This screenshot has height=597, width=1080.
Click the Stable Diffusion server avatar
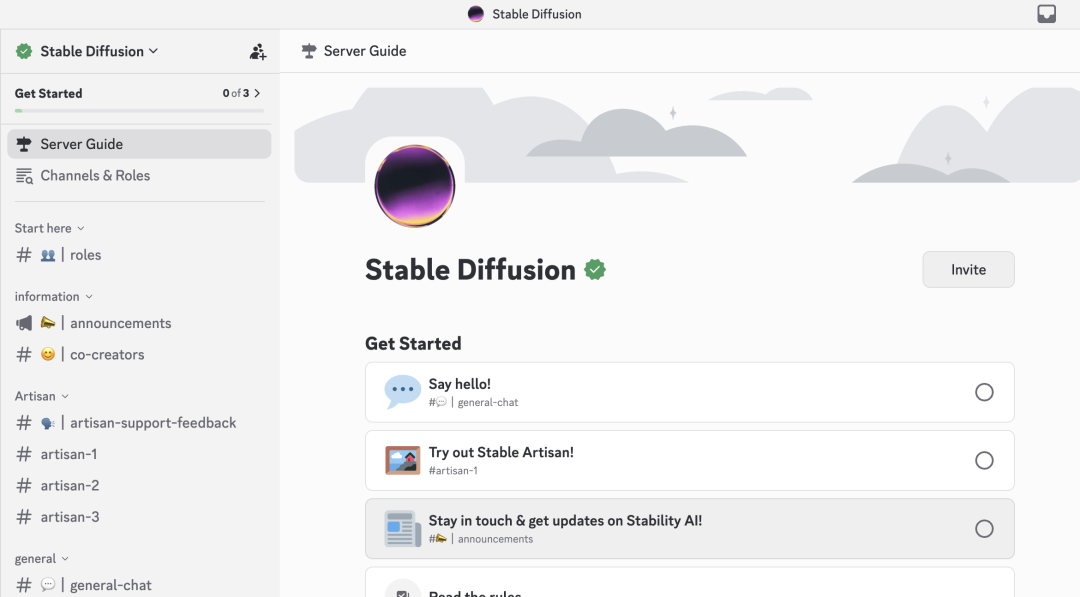point(414,186)
